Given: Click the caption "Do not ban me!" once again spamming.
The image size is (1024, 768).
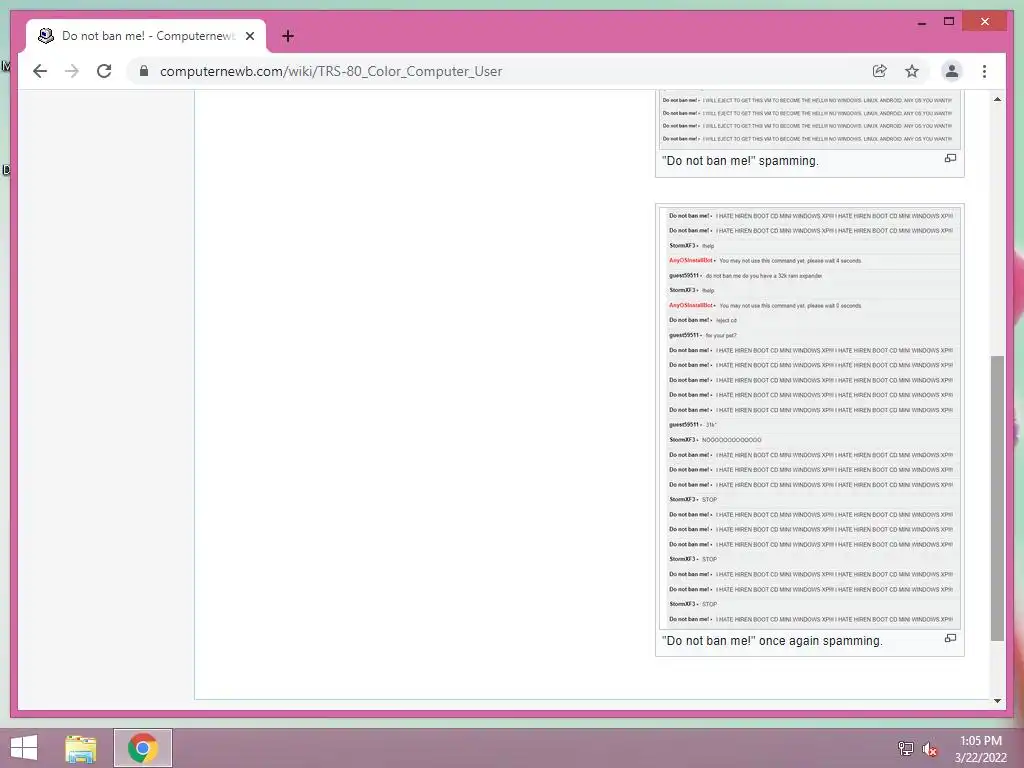Looking at the screenshot, I should pos(772,641).
